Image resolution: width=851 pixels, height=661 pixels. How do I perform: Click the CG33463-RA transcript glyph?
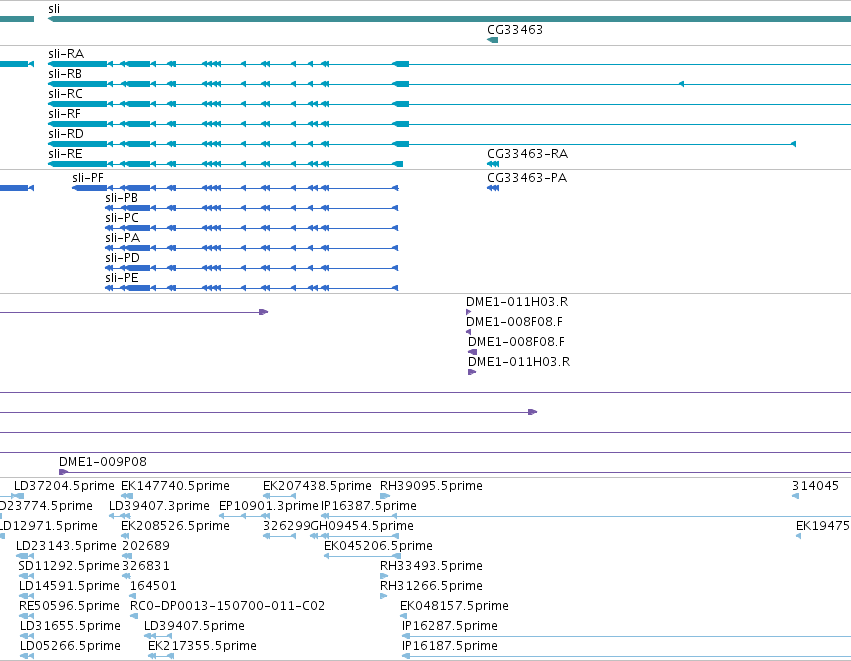point(493,164)
